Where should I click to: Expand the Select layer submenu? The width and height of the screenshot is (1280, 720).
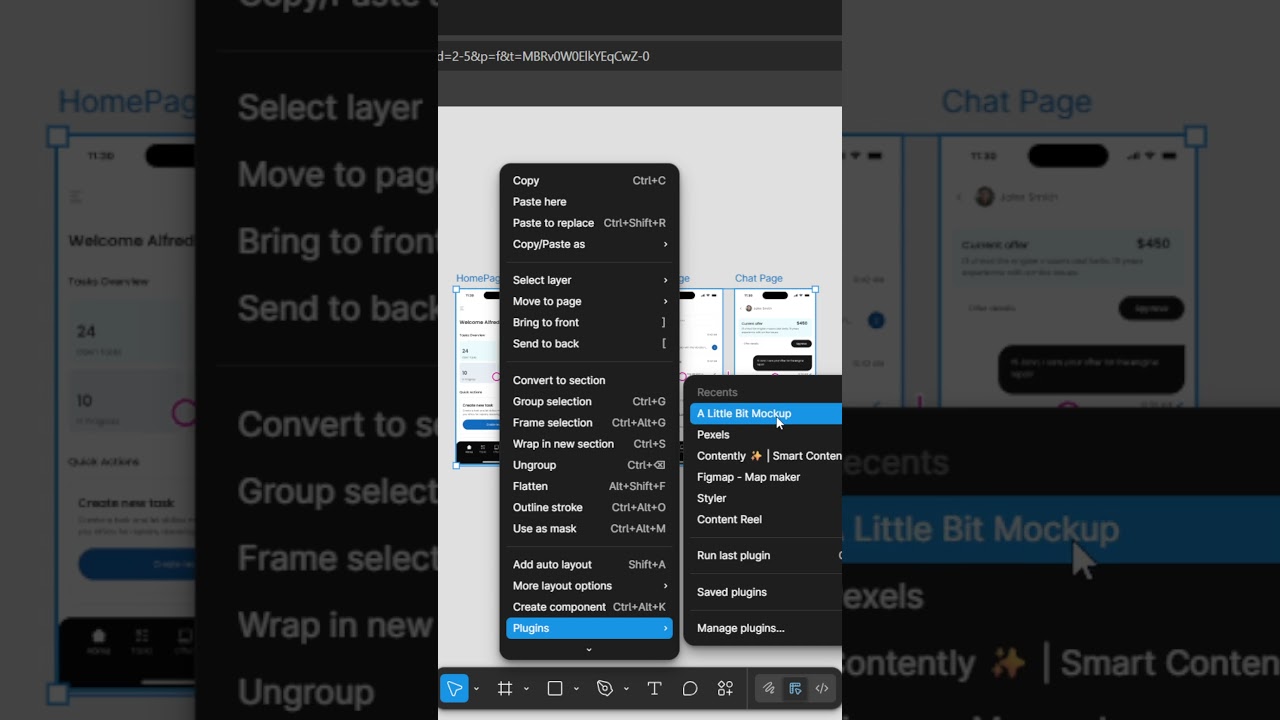(x=589, y=280)
